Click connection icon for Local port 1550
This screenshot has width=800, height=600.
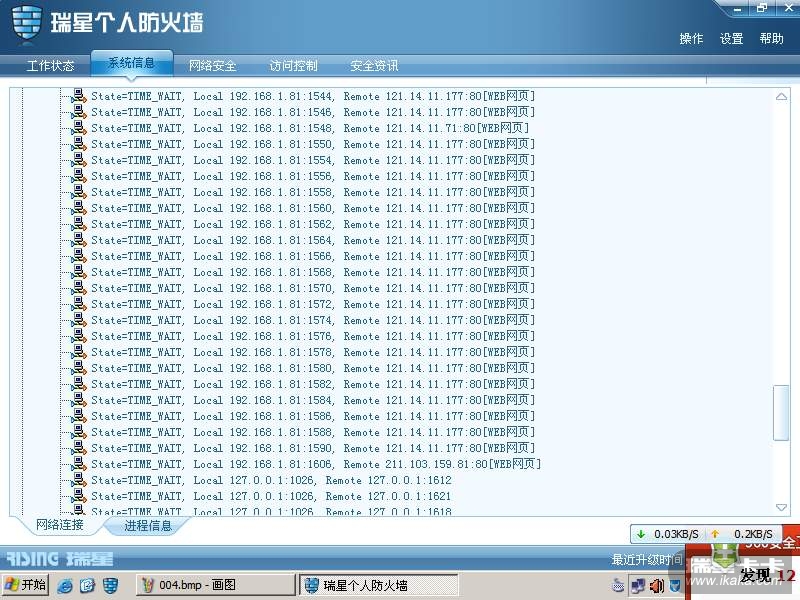pyautogui.click(x=79, y=143)
